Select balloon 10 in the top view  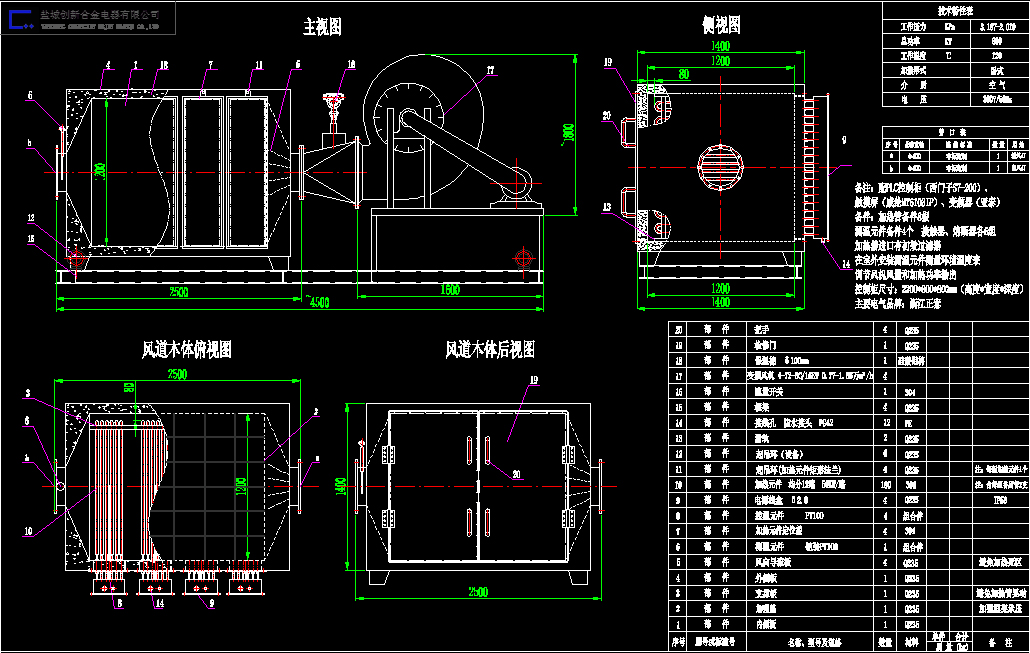tap(28, 531)
